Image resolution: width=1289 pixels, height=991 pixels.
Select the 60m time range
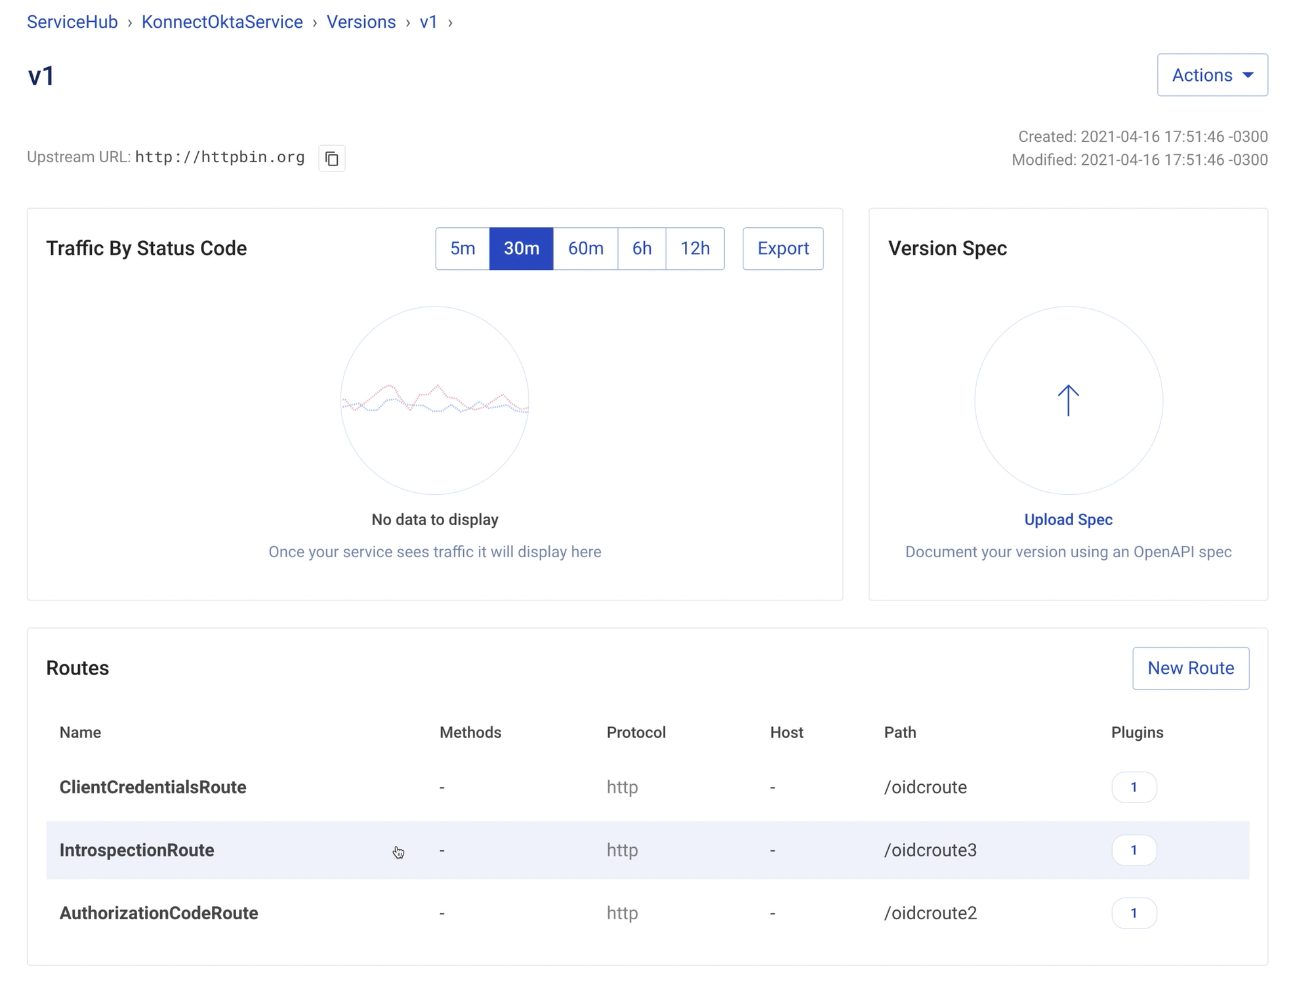(585, 249)
